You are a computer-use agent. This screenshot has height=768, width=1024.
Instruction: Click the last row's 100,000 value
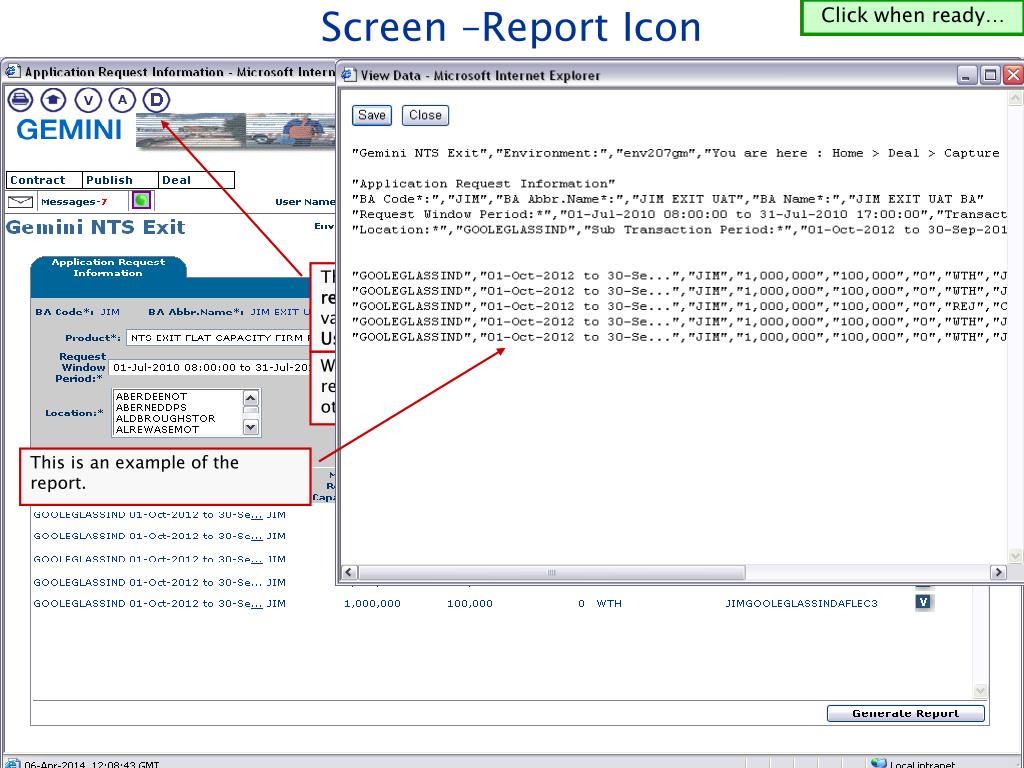[470, 603]
